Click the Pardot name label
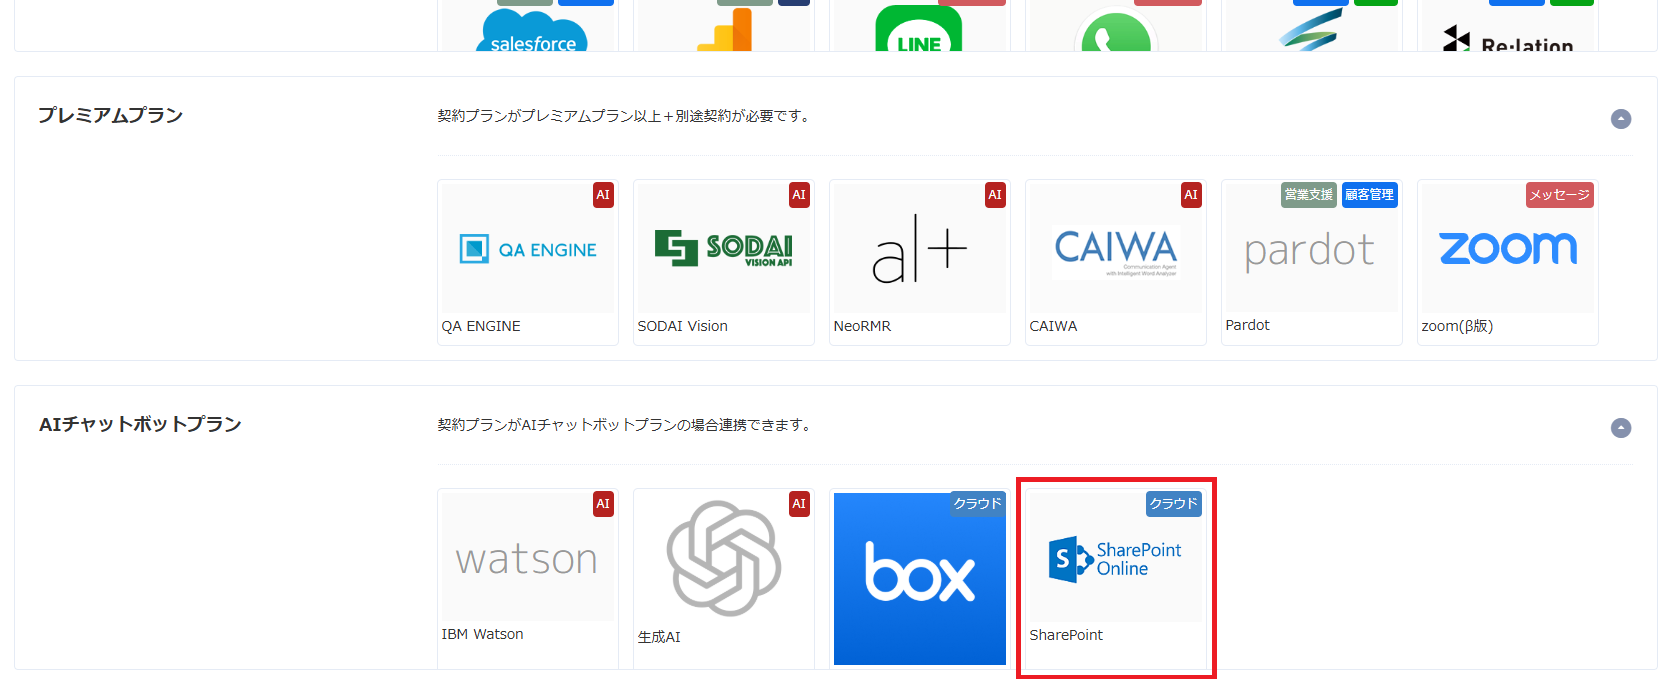Screen dimensions: 1670x679 tap(1248, 325)
